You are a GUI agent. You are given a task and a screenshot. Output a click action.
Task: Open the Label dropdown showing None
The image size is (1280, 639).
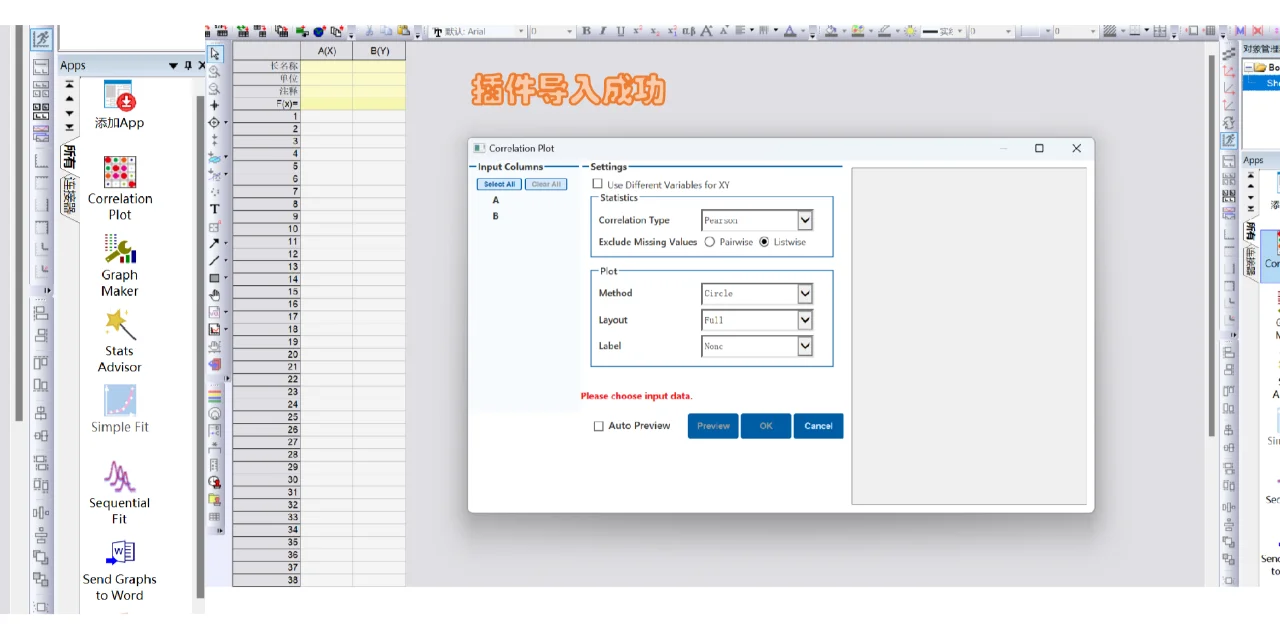click(x=805, y=346)
